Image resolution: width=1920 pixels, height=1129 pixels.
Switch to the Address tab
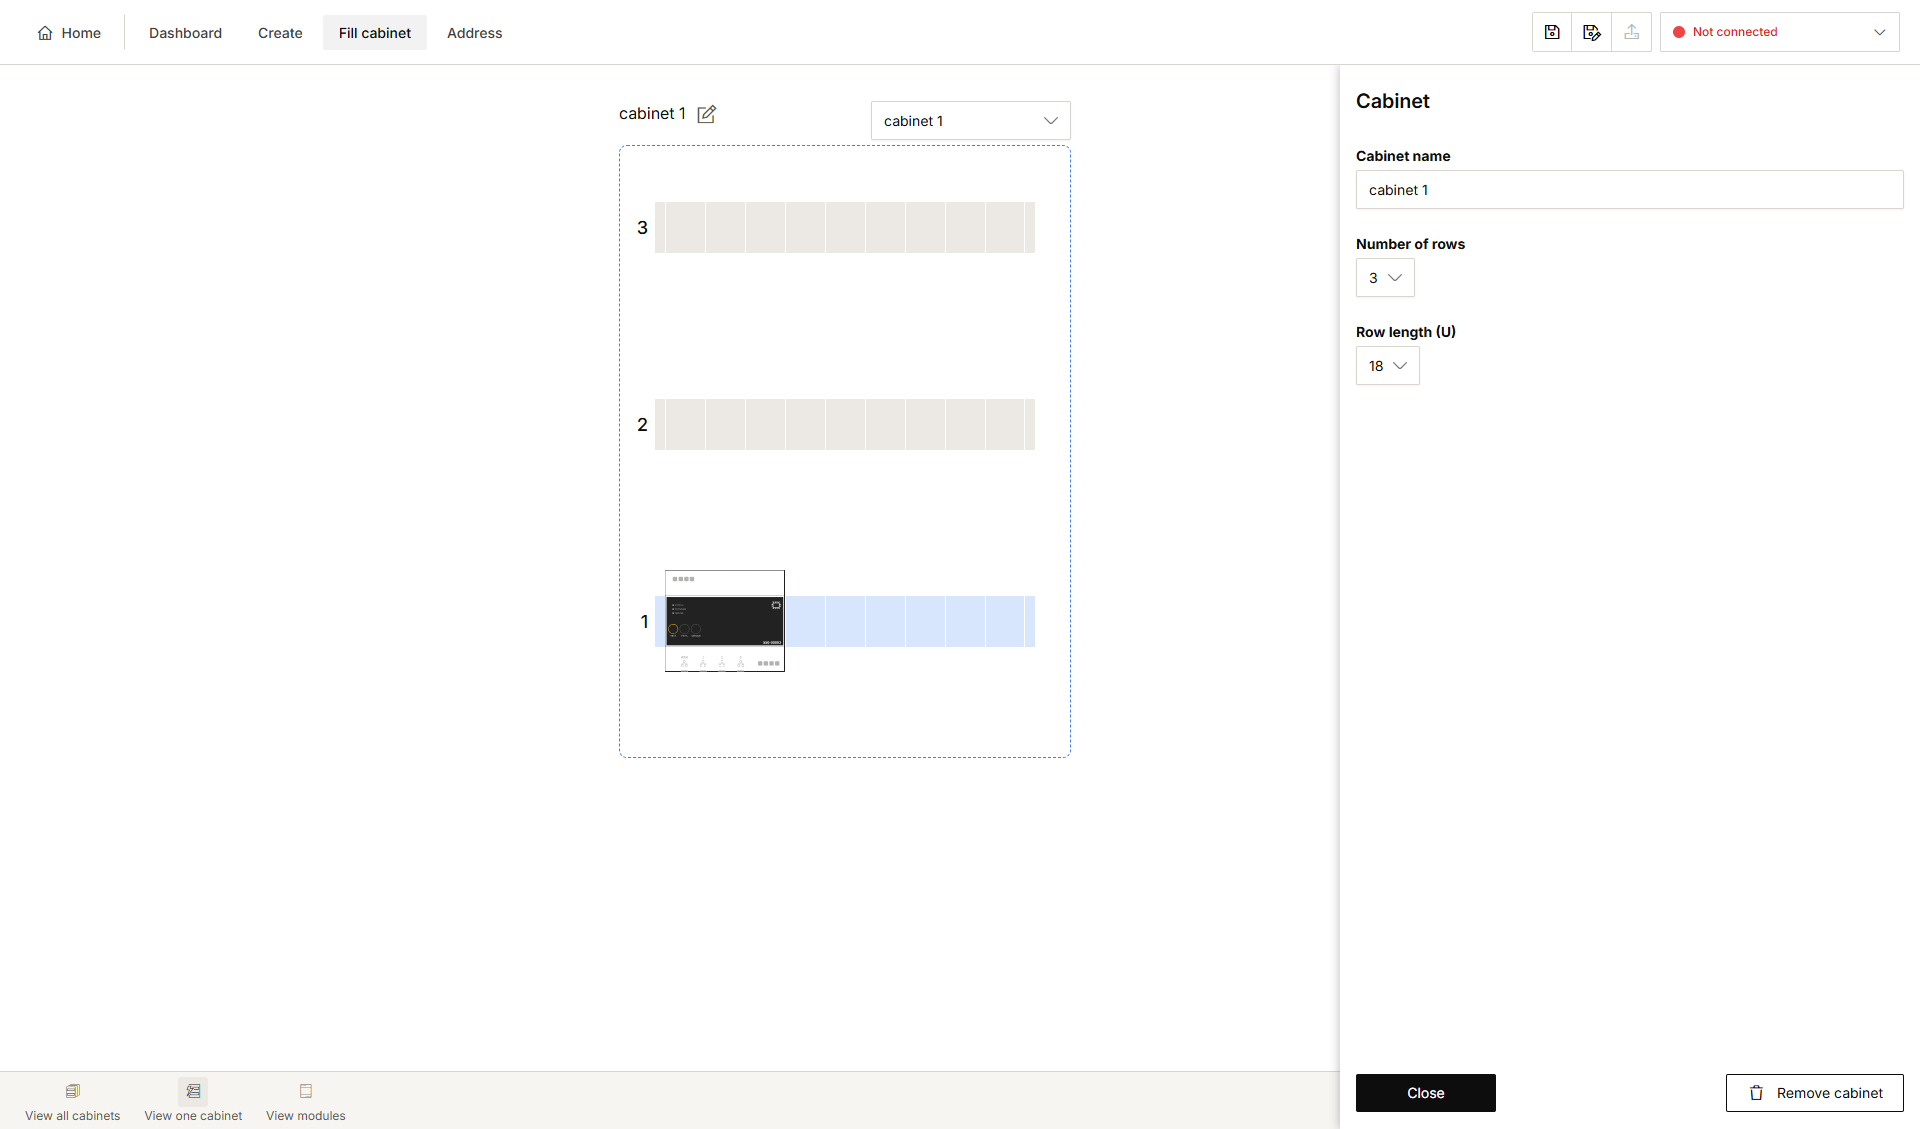point(475,33)
